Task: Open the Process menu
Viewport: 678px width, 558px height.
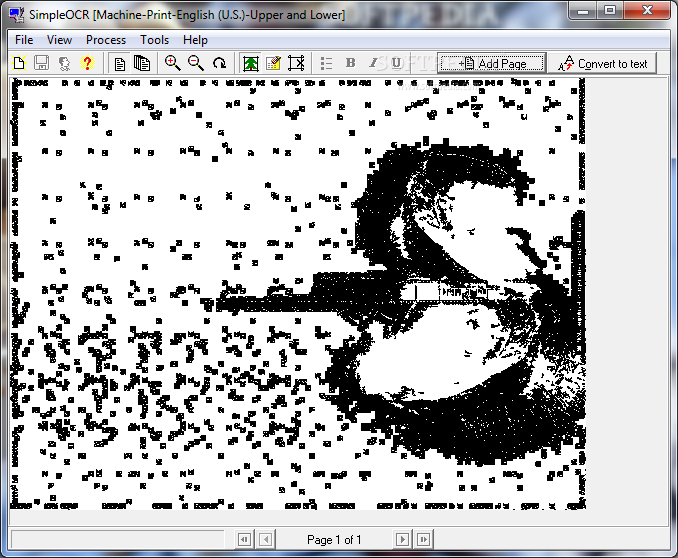Action: point(106,40)
